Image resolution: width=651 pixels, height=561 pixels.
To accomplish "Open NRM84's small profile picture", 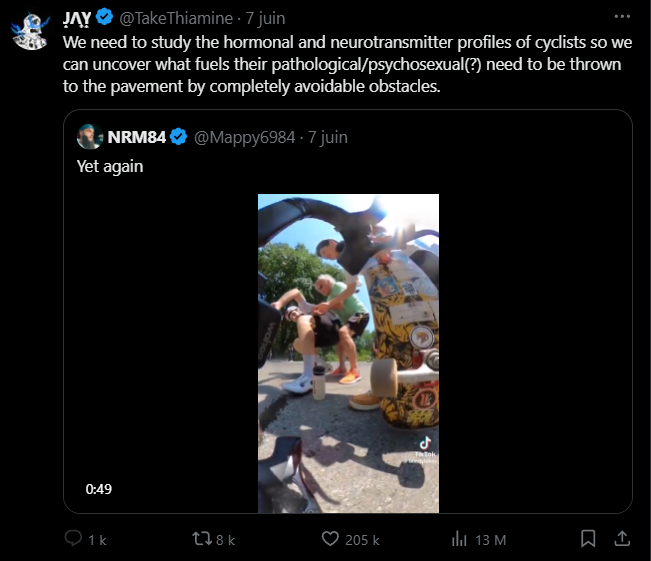I will [90, 137].
